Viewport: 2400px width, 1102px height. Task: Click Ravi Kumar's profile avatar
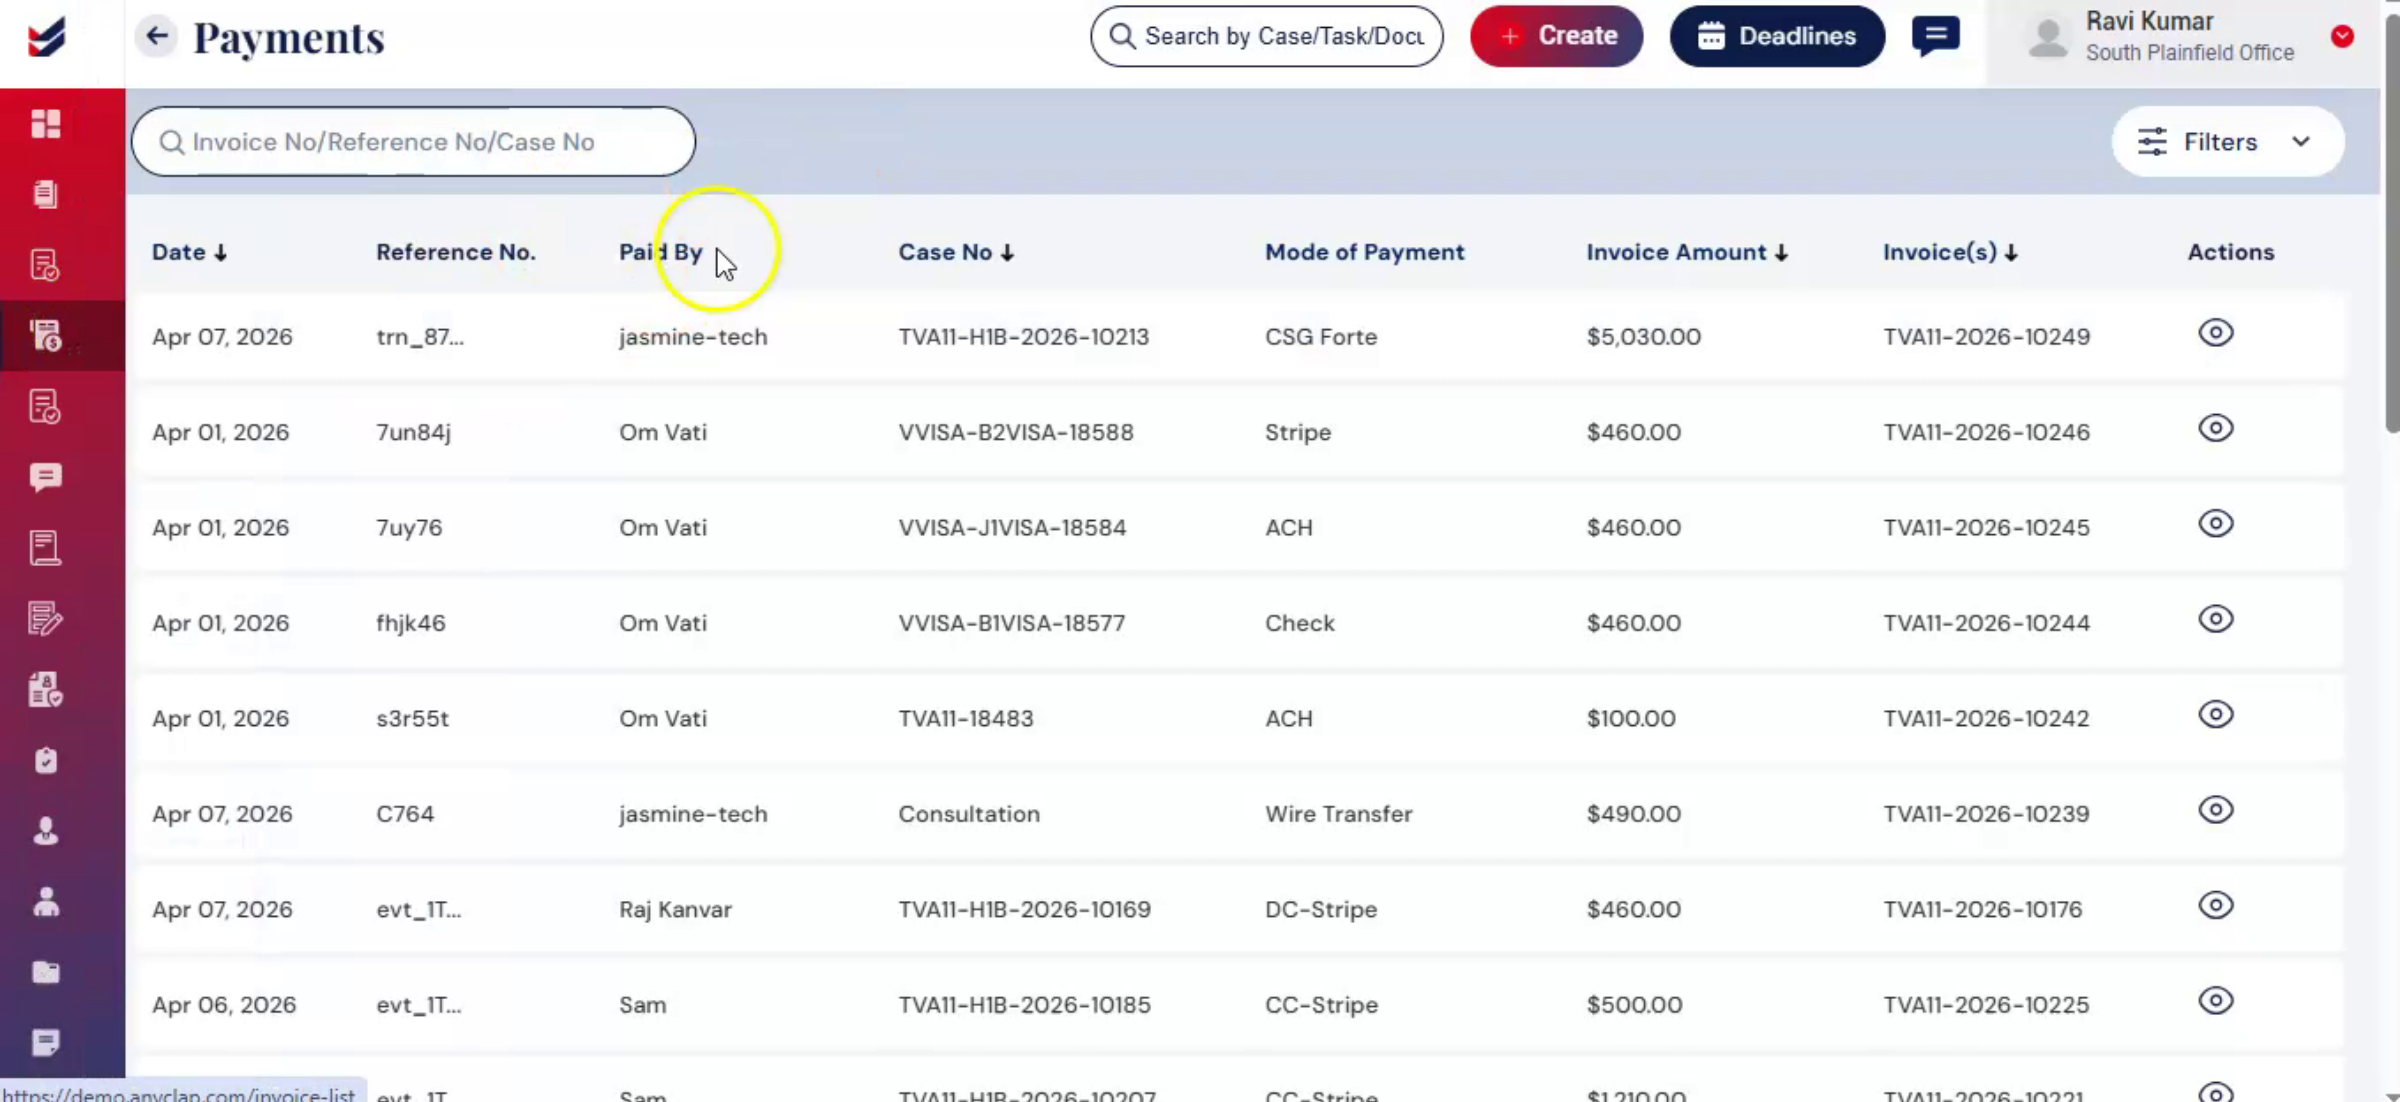click(x=2048, y=38)
